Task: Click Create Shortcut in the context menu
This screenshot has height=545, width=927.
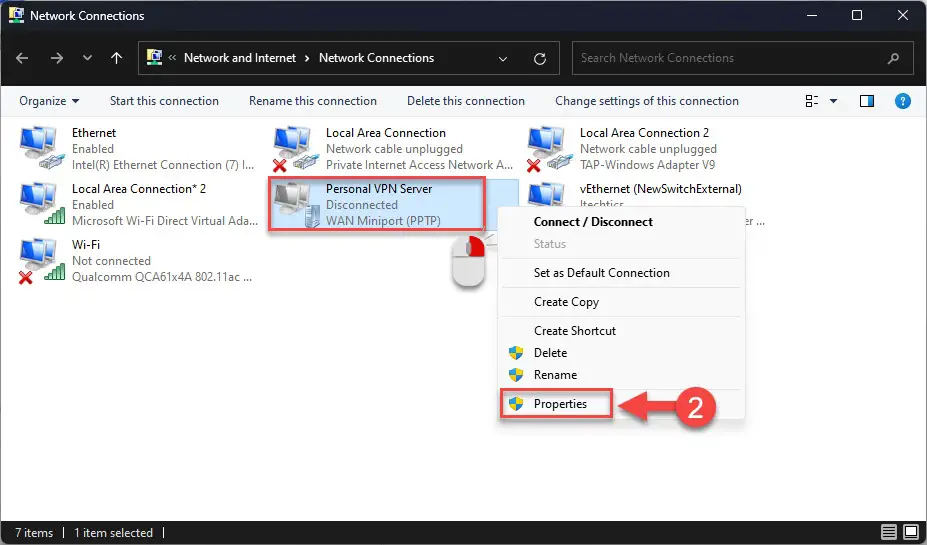Action: [574, 330]
